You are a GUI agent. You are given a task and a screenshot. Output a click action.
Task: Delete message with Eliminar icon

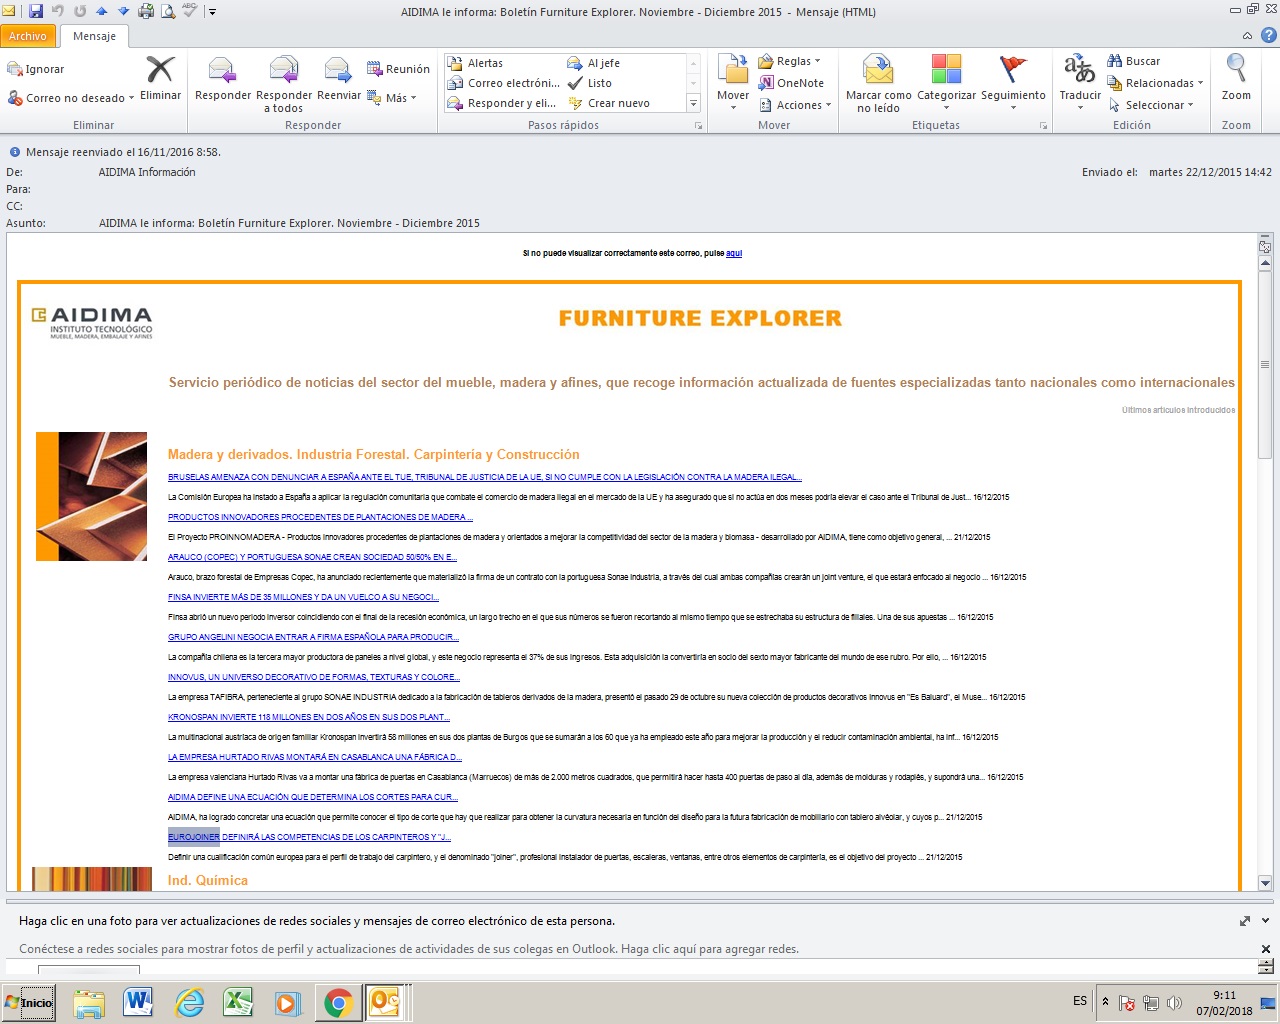160,78
